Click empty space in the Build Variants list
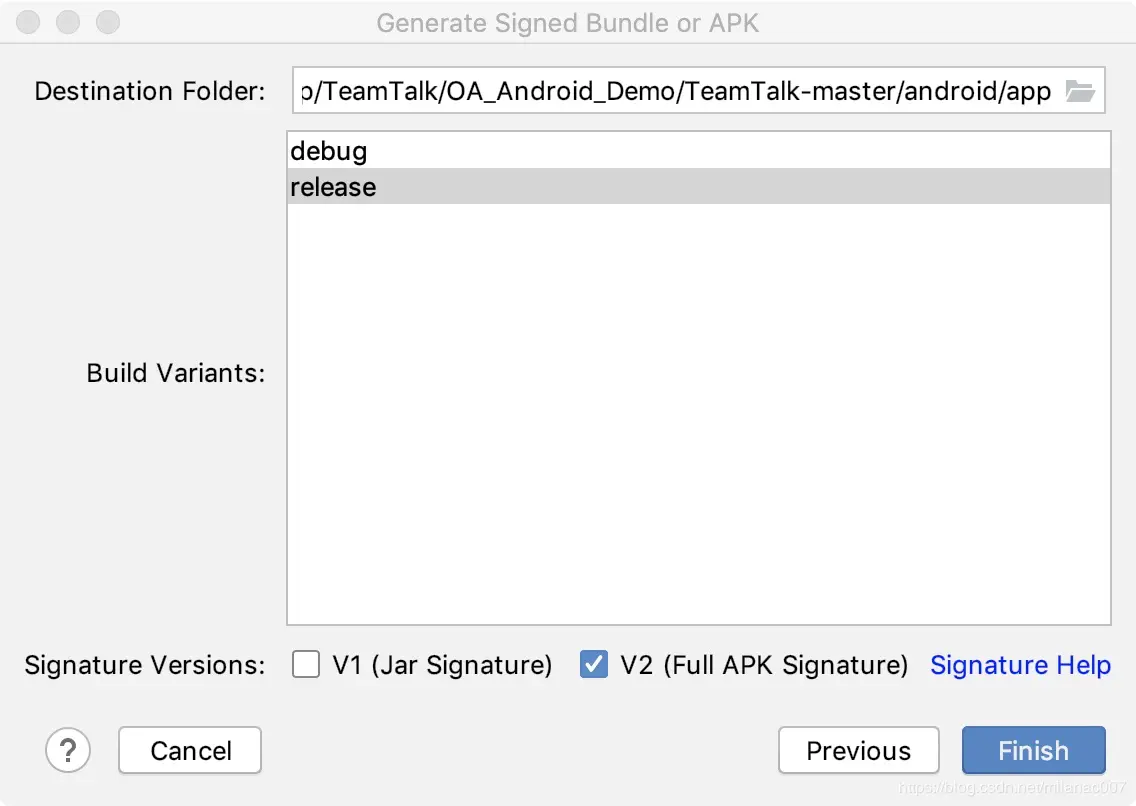Screen dimensions: 1136x806 (x=698, y=420)
